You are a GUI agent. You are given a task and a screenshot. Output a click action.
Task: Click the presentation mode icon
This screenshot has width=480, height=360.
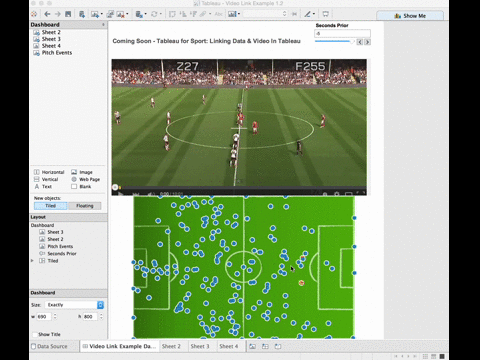[x=325, y=14]
